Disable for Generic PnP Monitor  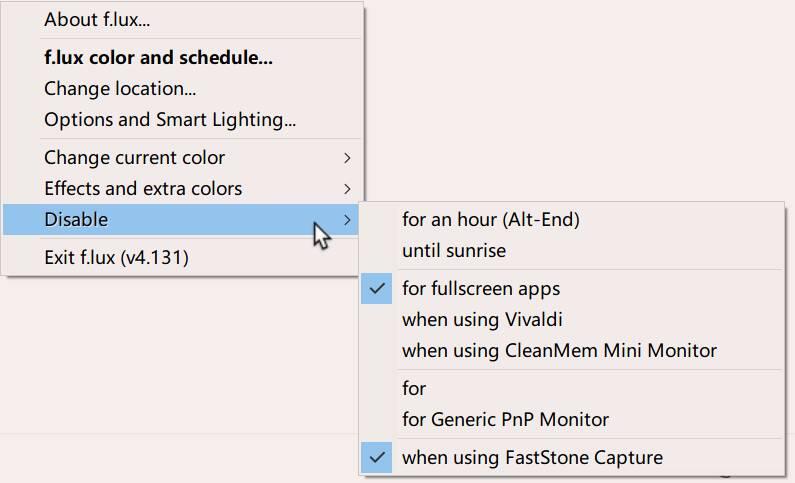[505, 420]
